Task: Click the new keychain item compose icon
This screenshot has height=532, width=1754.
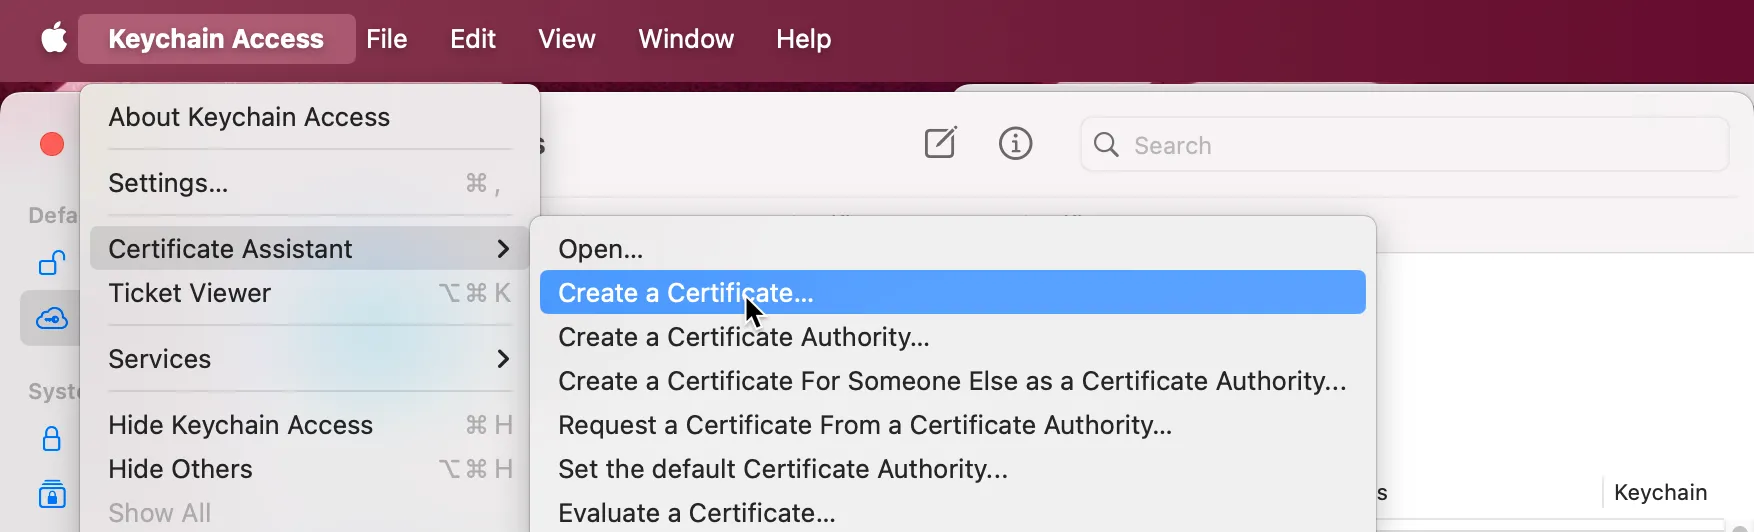Action: [x=940, y=144]
